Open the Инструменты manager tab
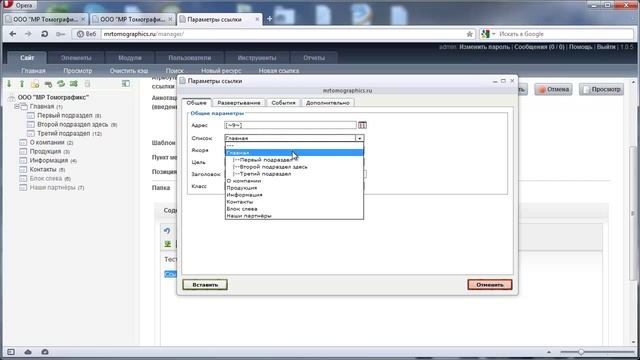 (x=257, y=58)
